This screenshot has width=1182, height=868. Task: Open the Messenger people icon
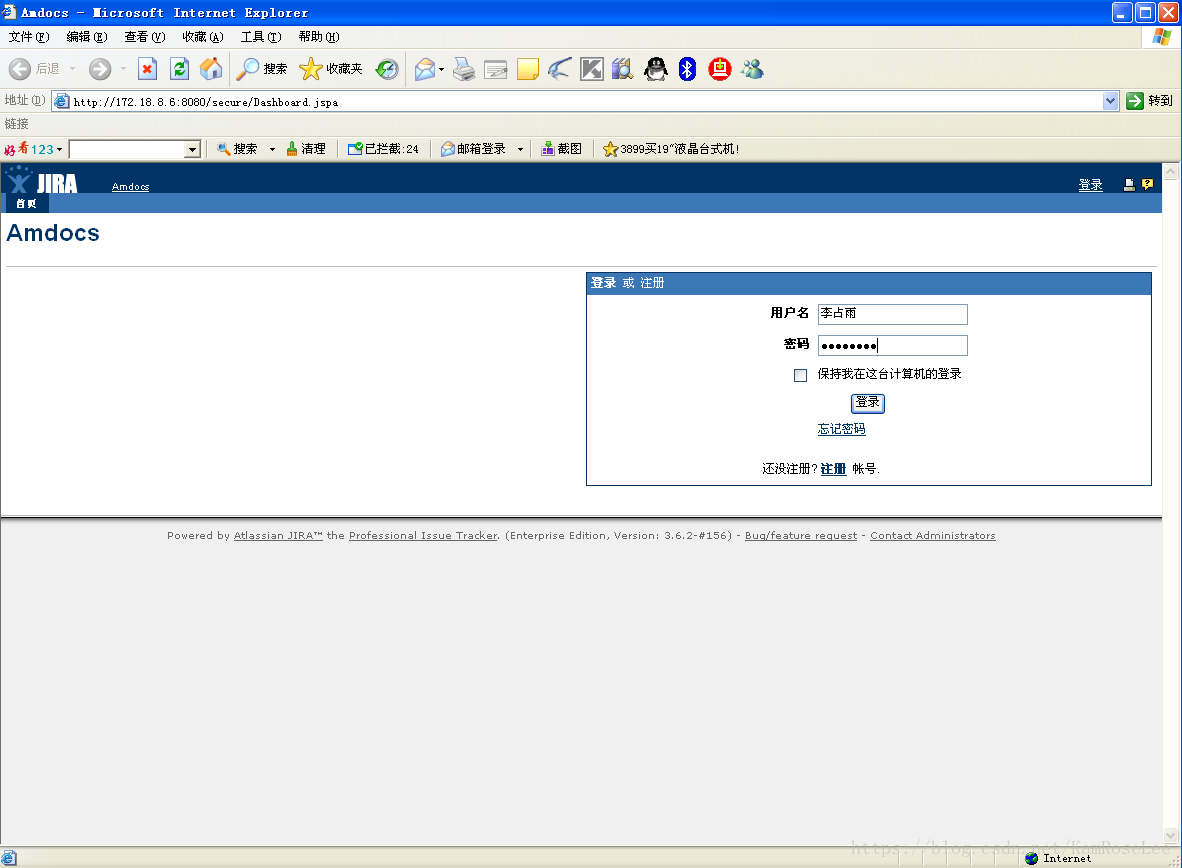point(752,69)
